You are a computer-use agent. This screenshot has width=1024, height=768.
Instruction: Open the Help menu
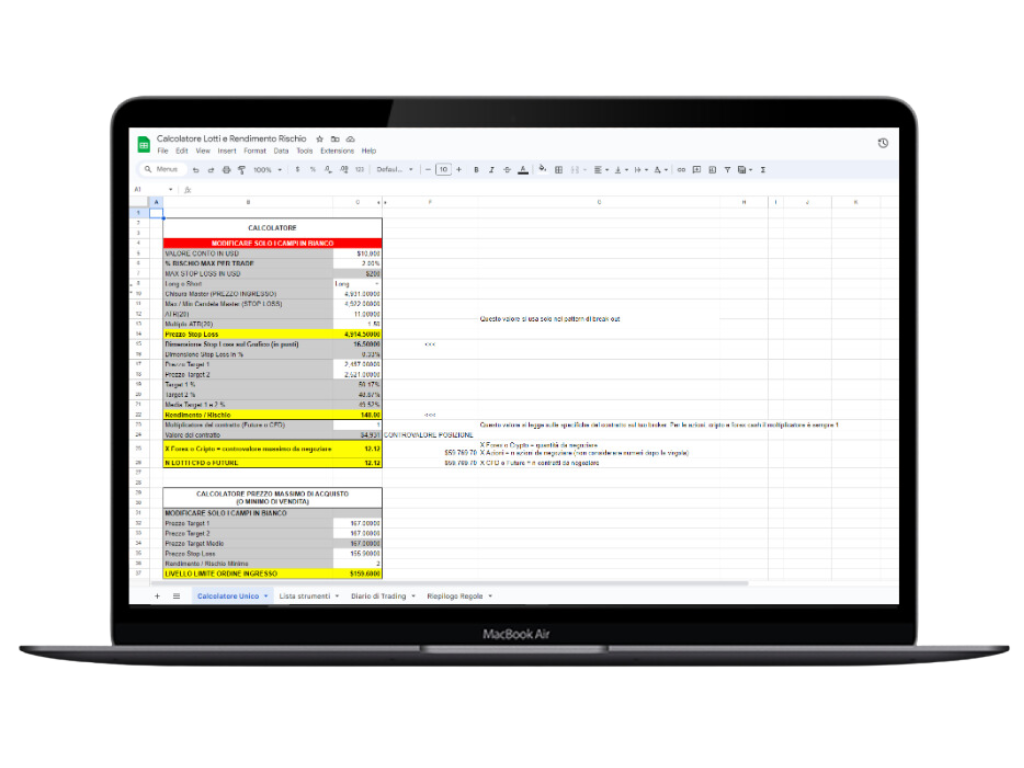tap(369, 151)
